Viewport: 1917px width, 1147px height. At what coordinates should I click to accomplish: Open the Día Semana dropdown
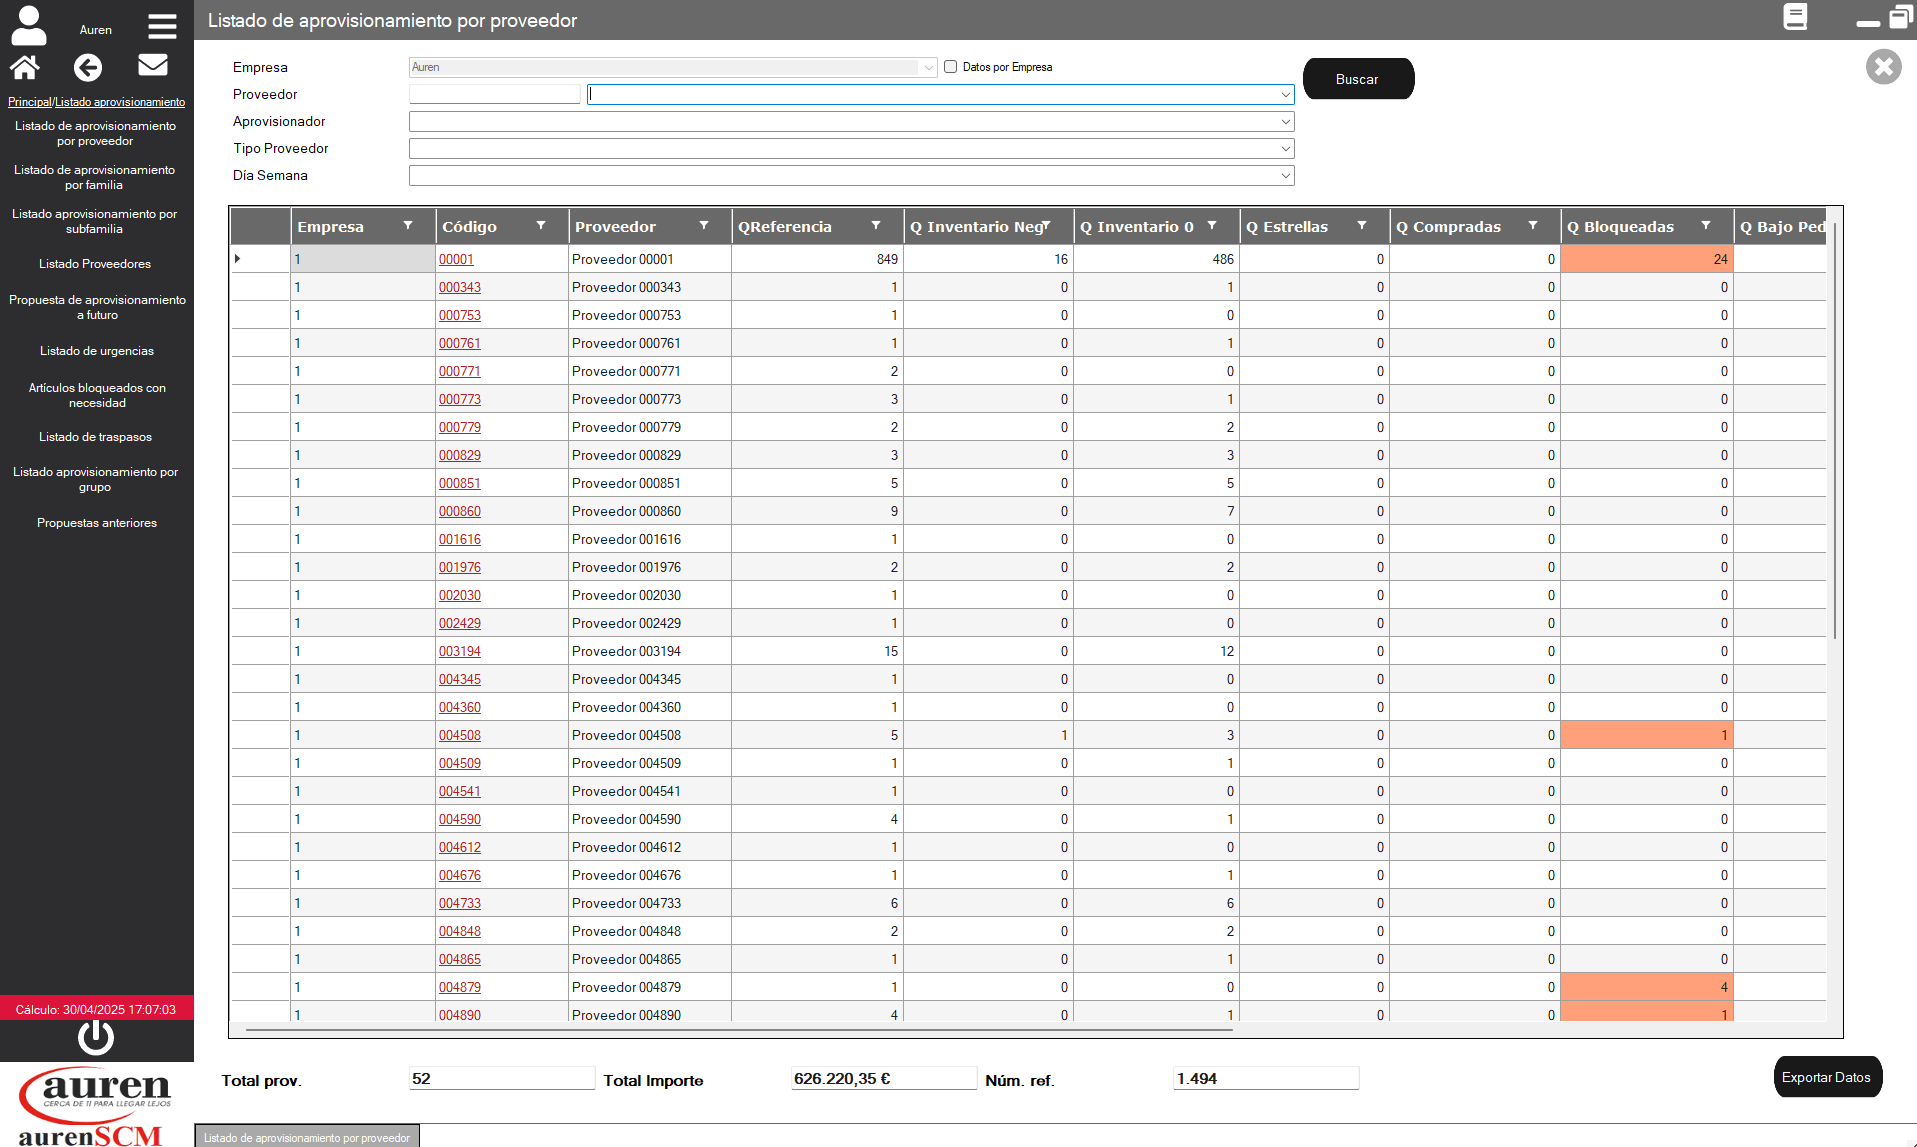click(x=1285, y=176)
